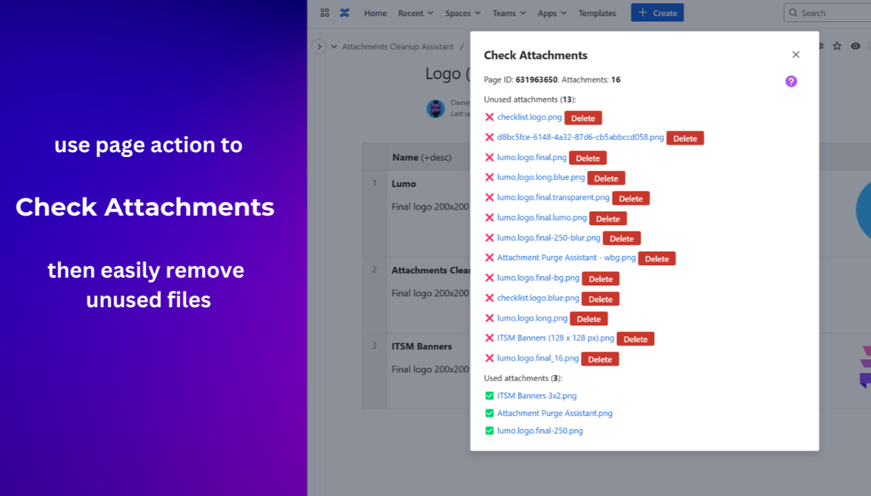The width and height of the screenshot is (871, 496).
Task: Open the Teams dropdown menu
Action: pos(509,13)
